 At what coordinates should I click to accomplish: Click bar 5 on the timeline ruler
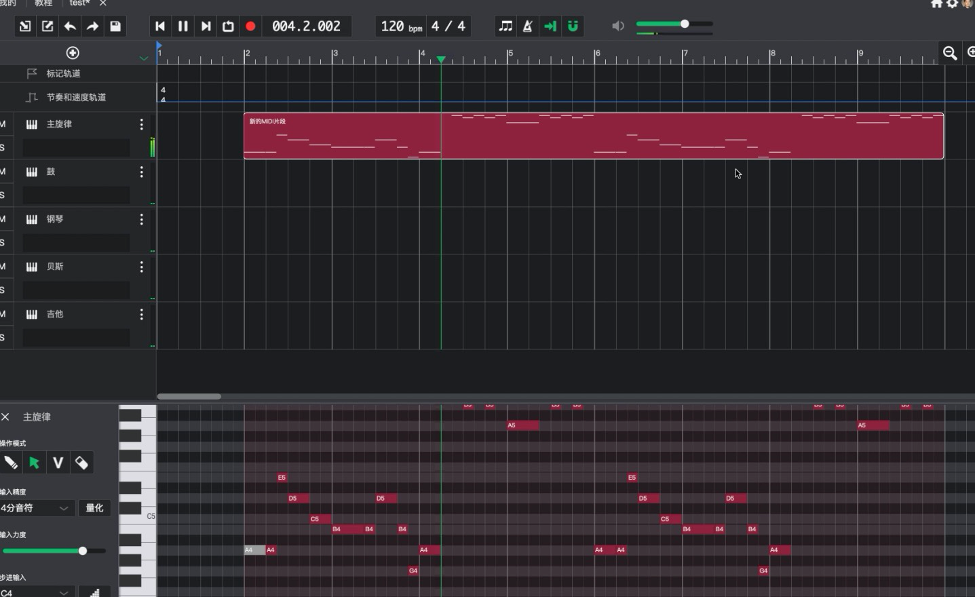point(510,54)
